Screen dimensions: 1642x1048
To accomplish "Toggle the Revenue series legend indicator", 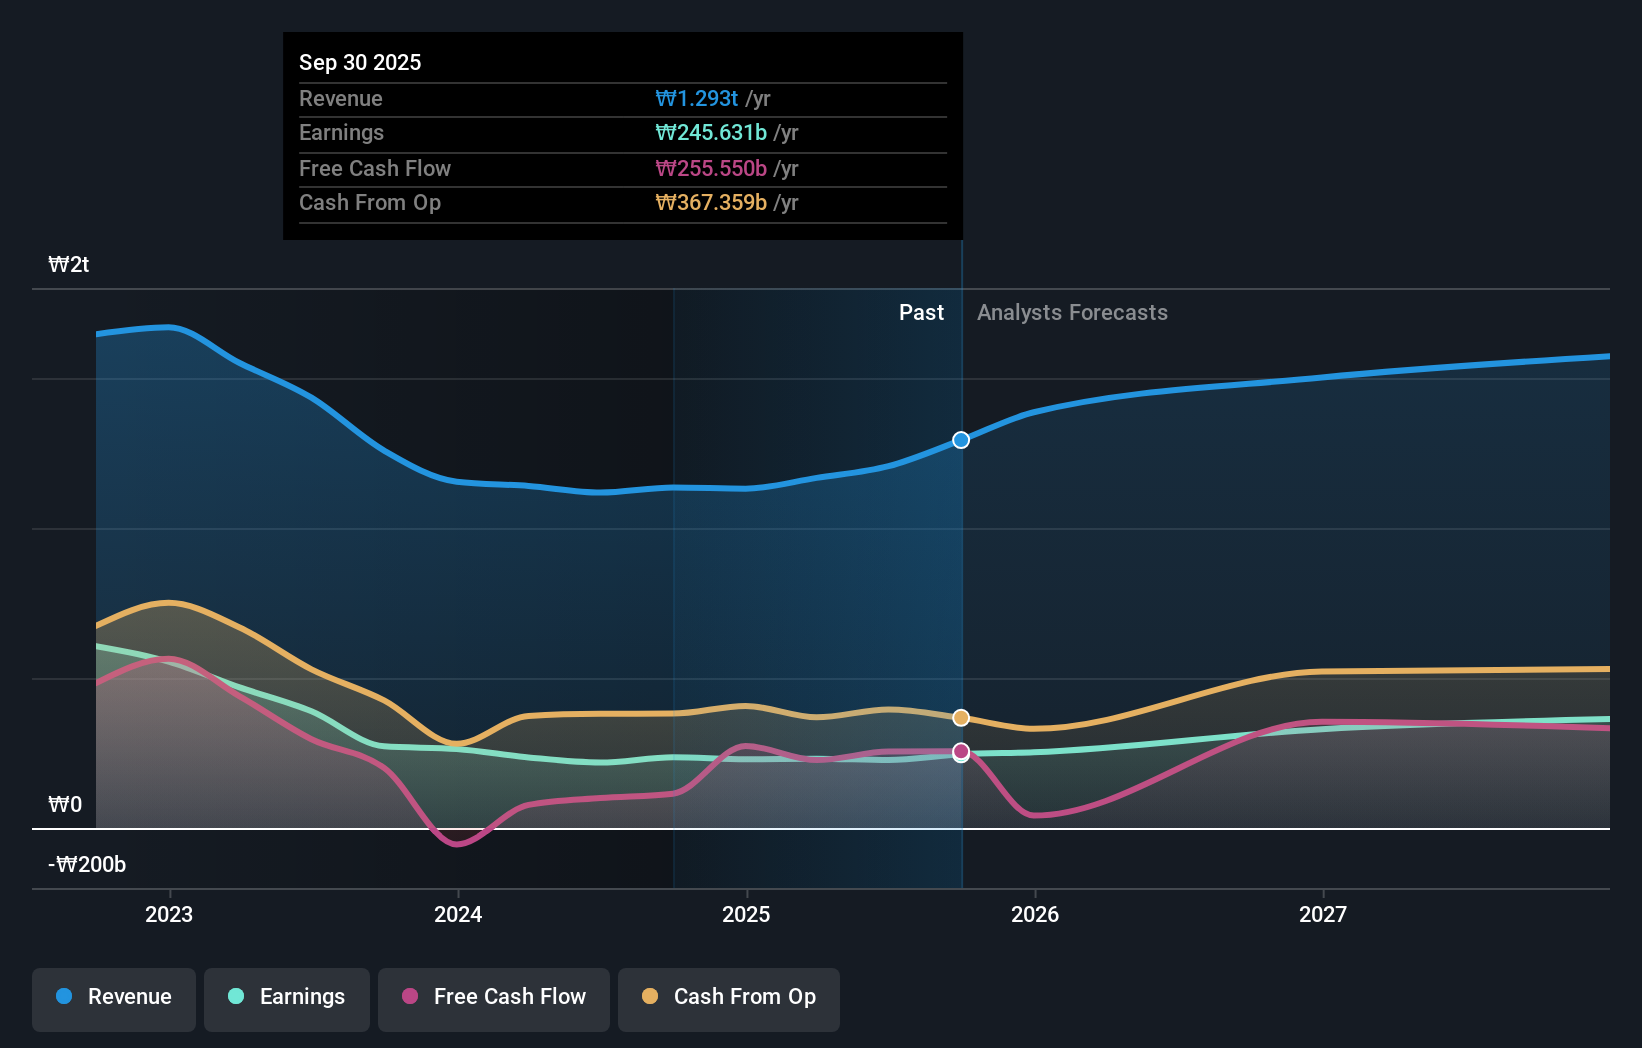I will (x=63, y=997).
